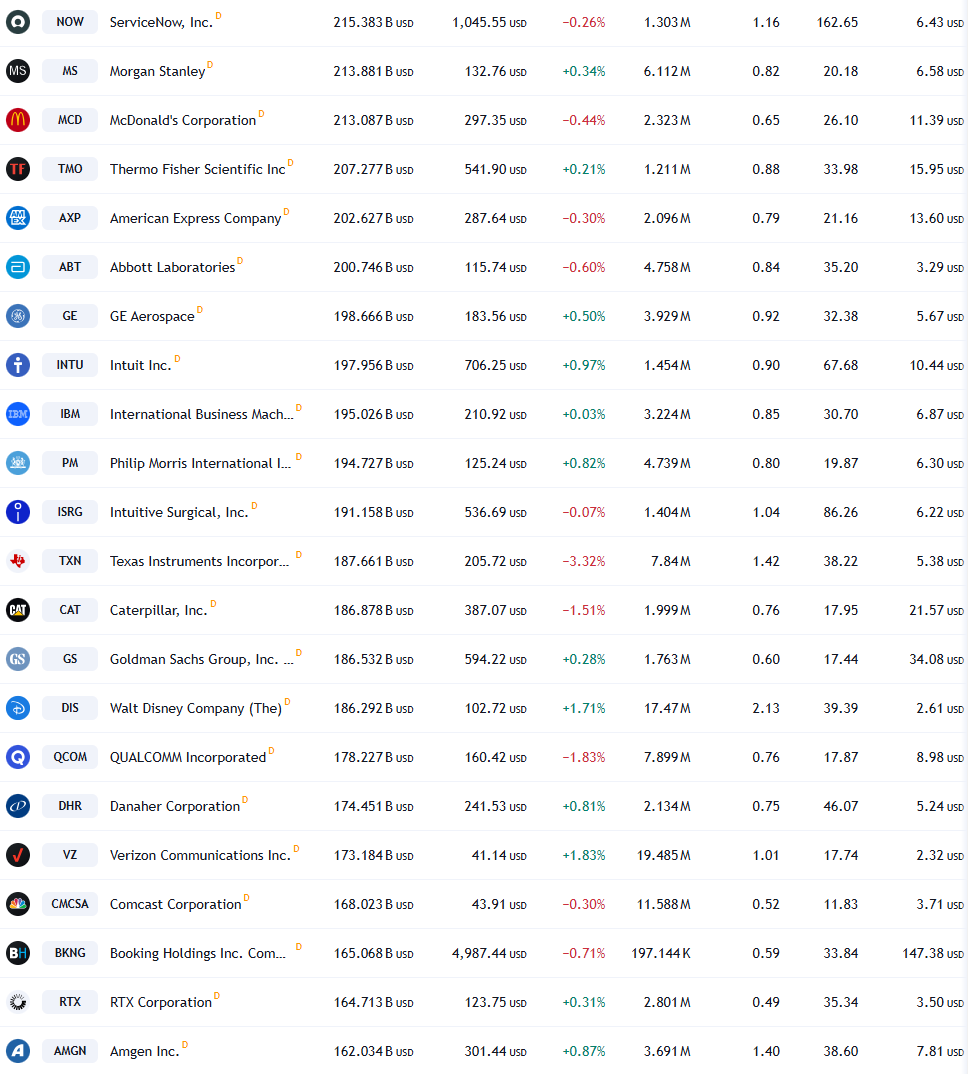This screenshot has width=968, height=1074.
Task: Click market cap 215.383 B USD
Action: 373,23
